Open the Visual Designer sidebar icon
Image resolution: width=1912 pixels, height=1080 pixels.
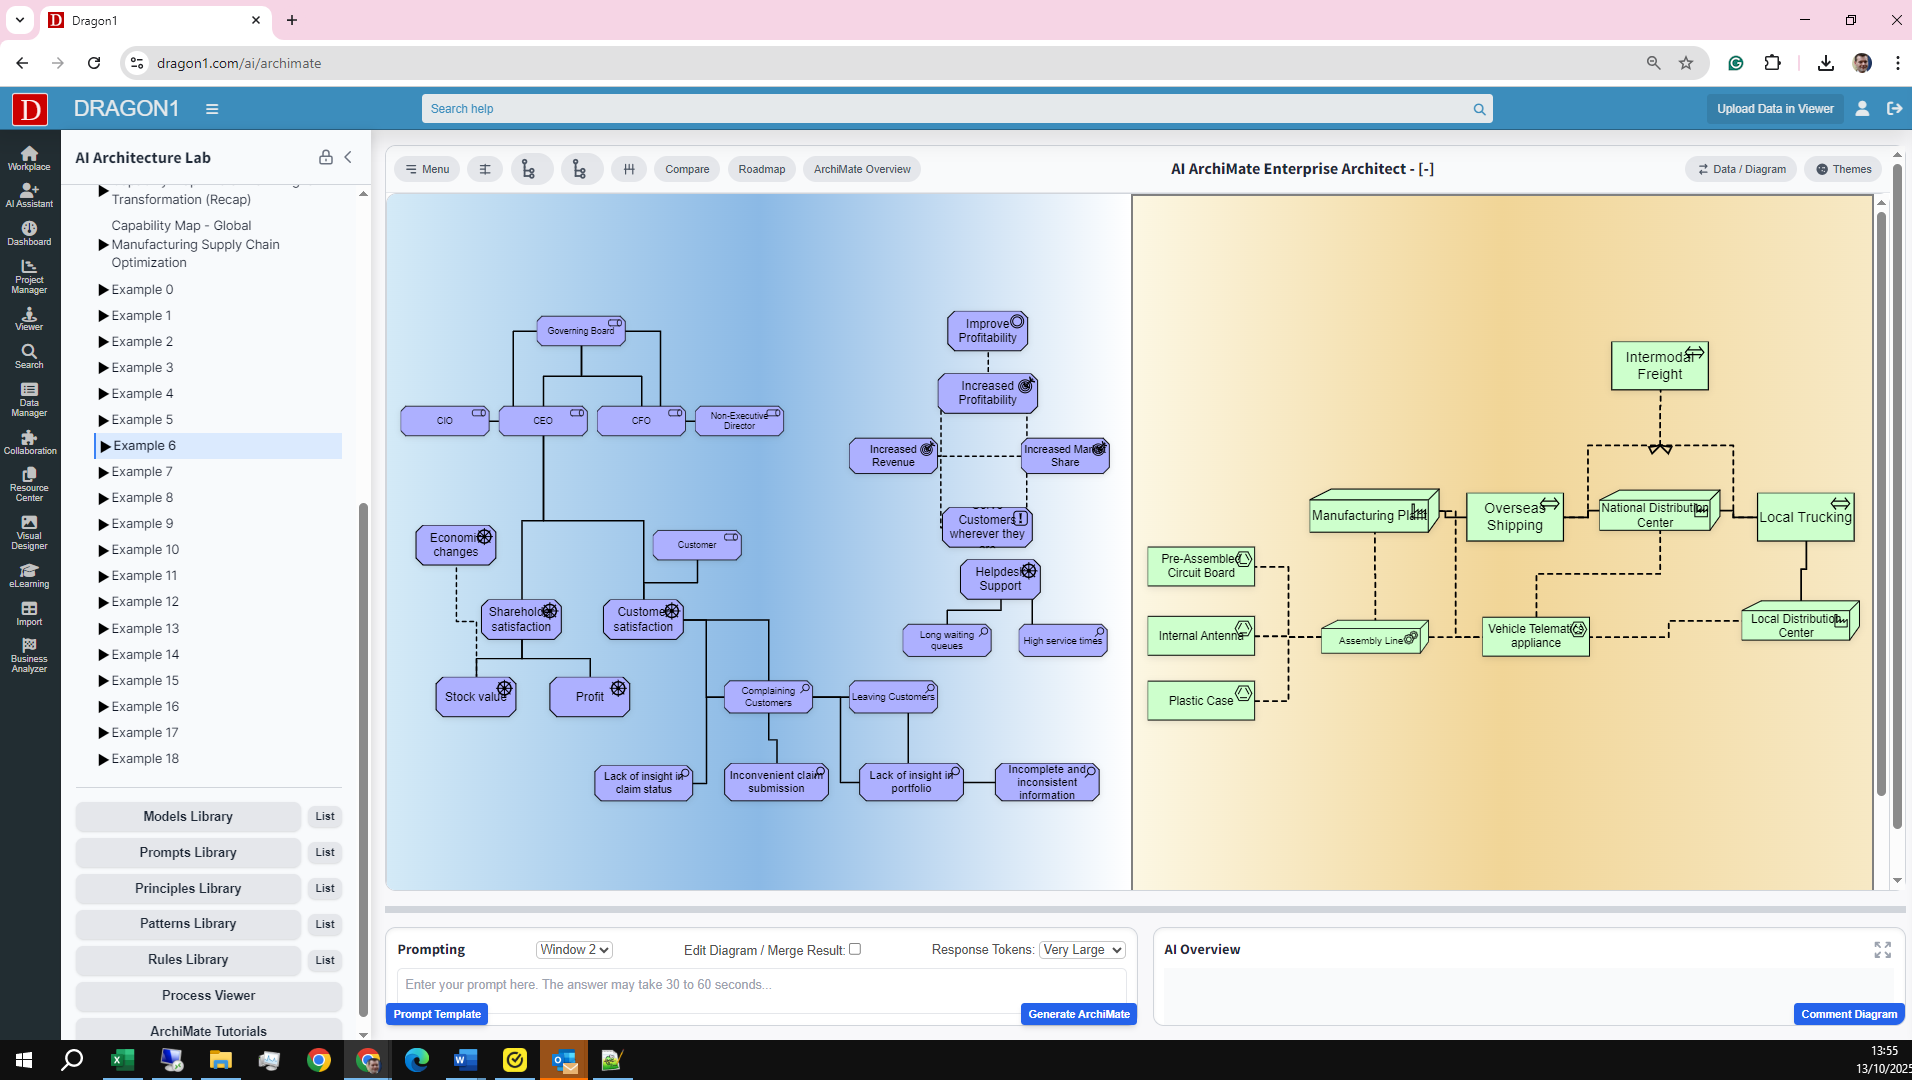point(29,532)
